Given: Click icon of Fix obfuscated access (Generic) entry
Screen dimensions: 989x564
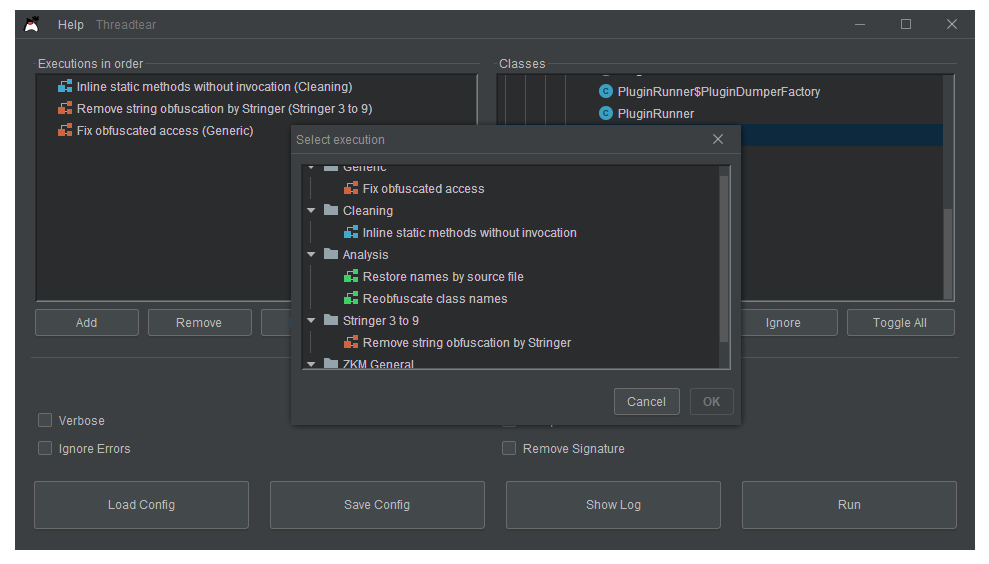Looking at the screenshot, I should pos(65,131).
